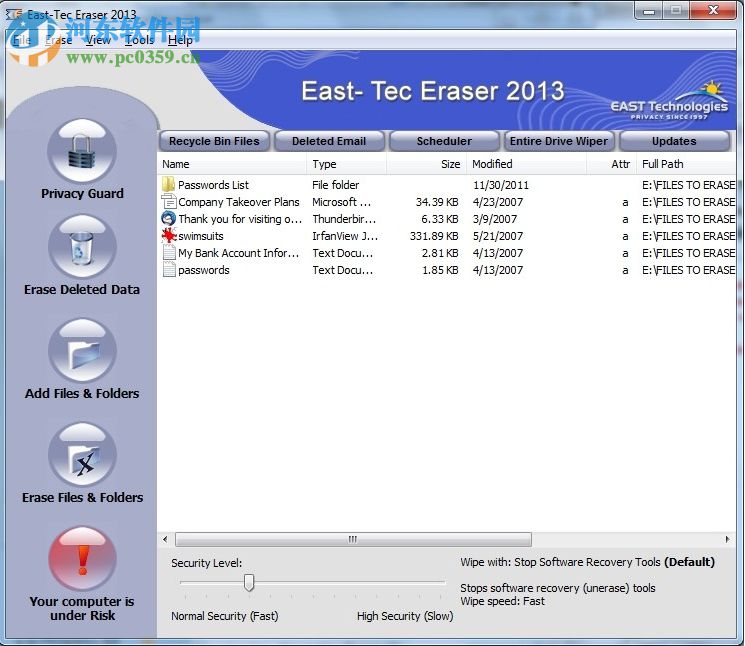
Task: Select 'Thank you for visiting o...' entry
Action: [x=240, y=219]
